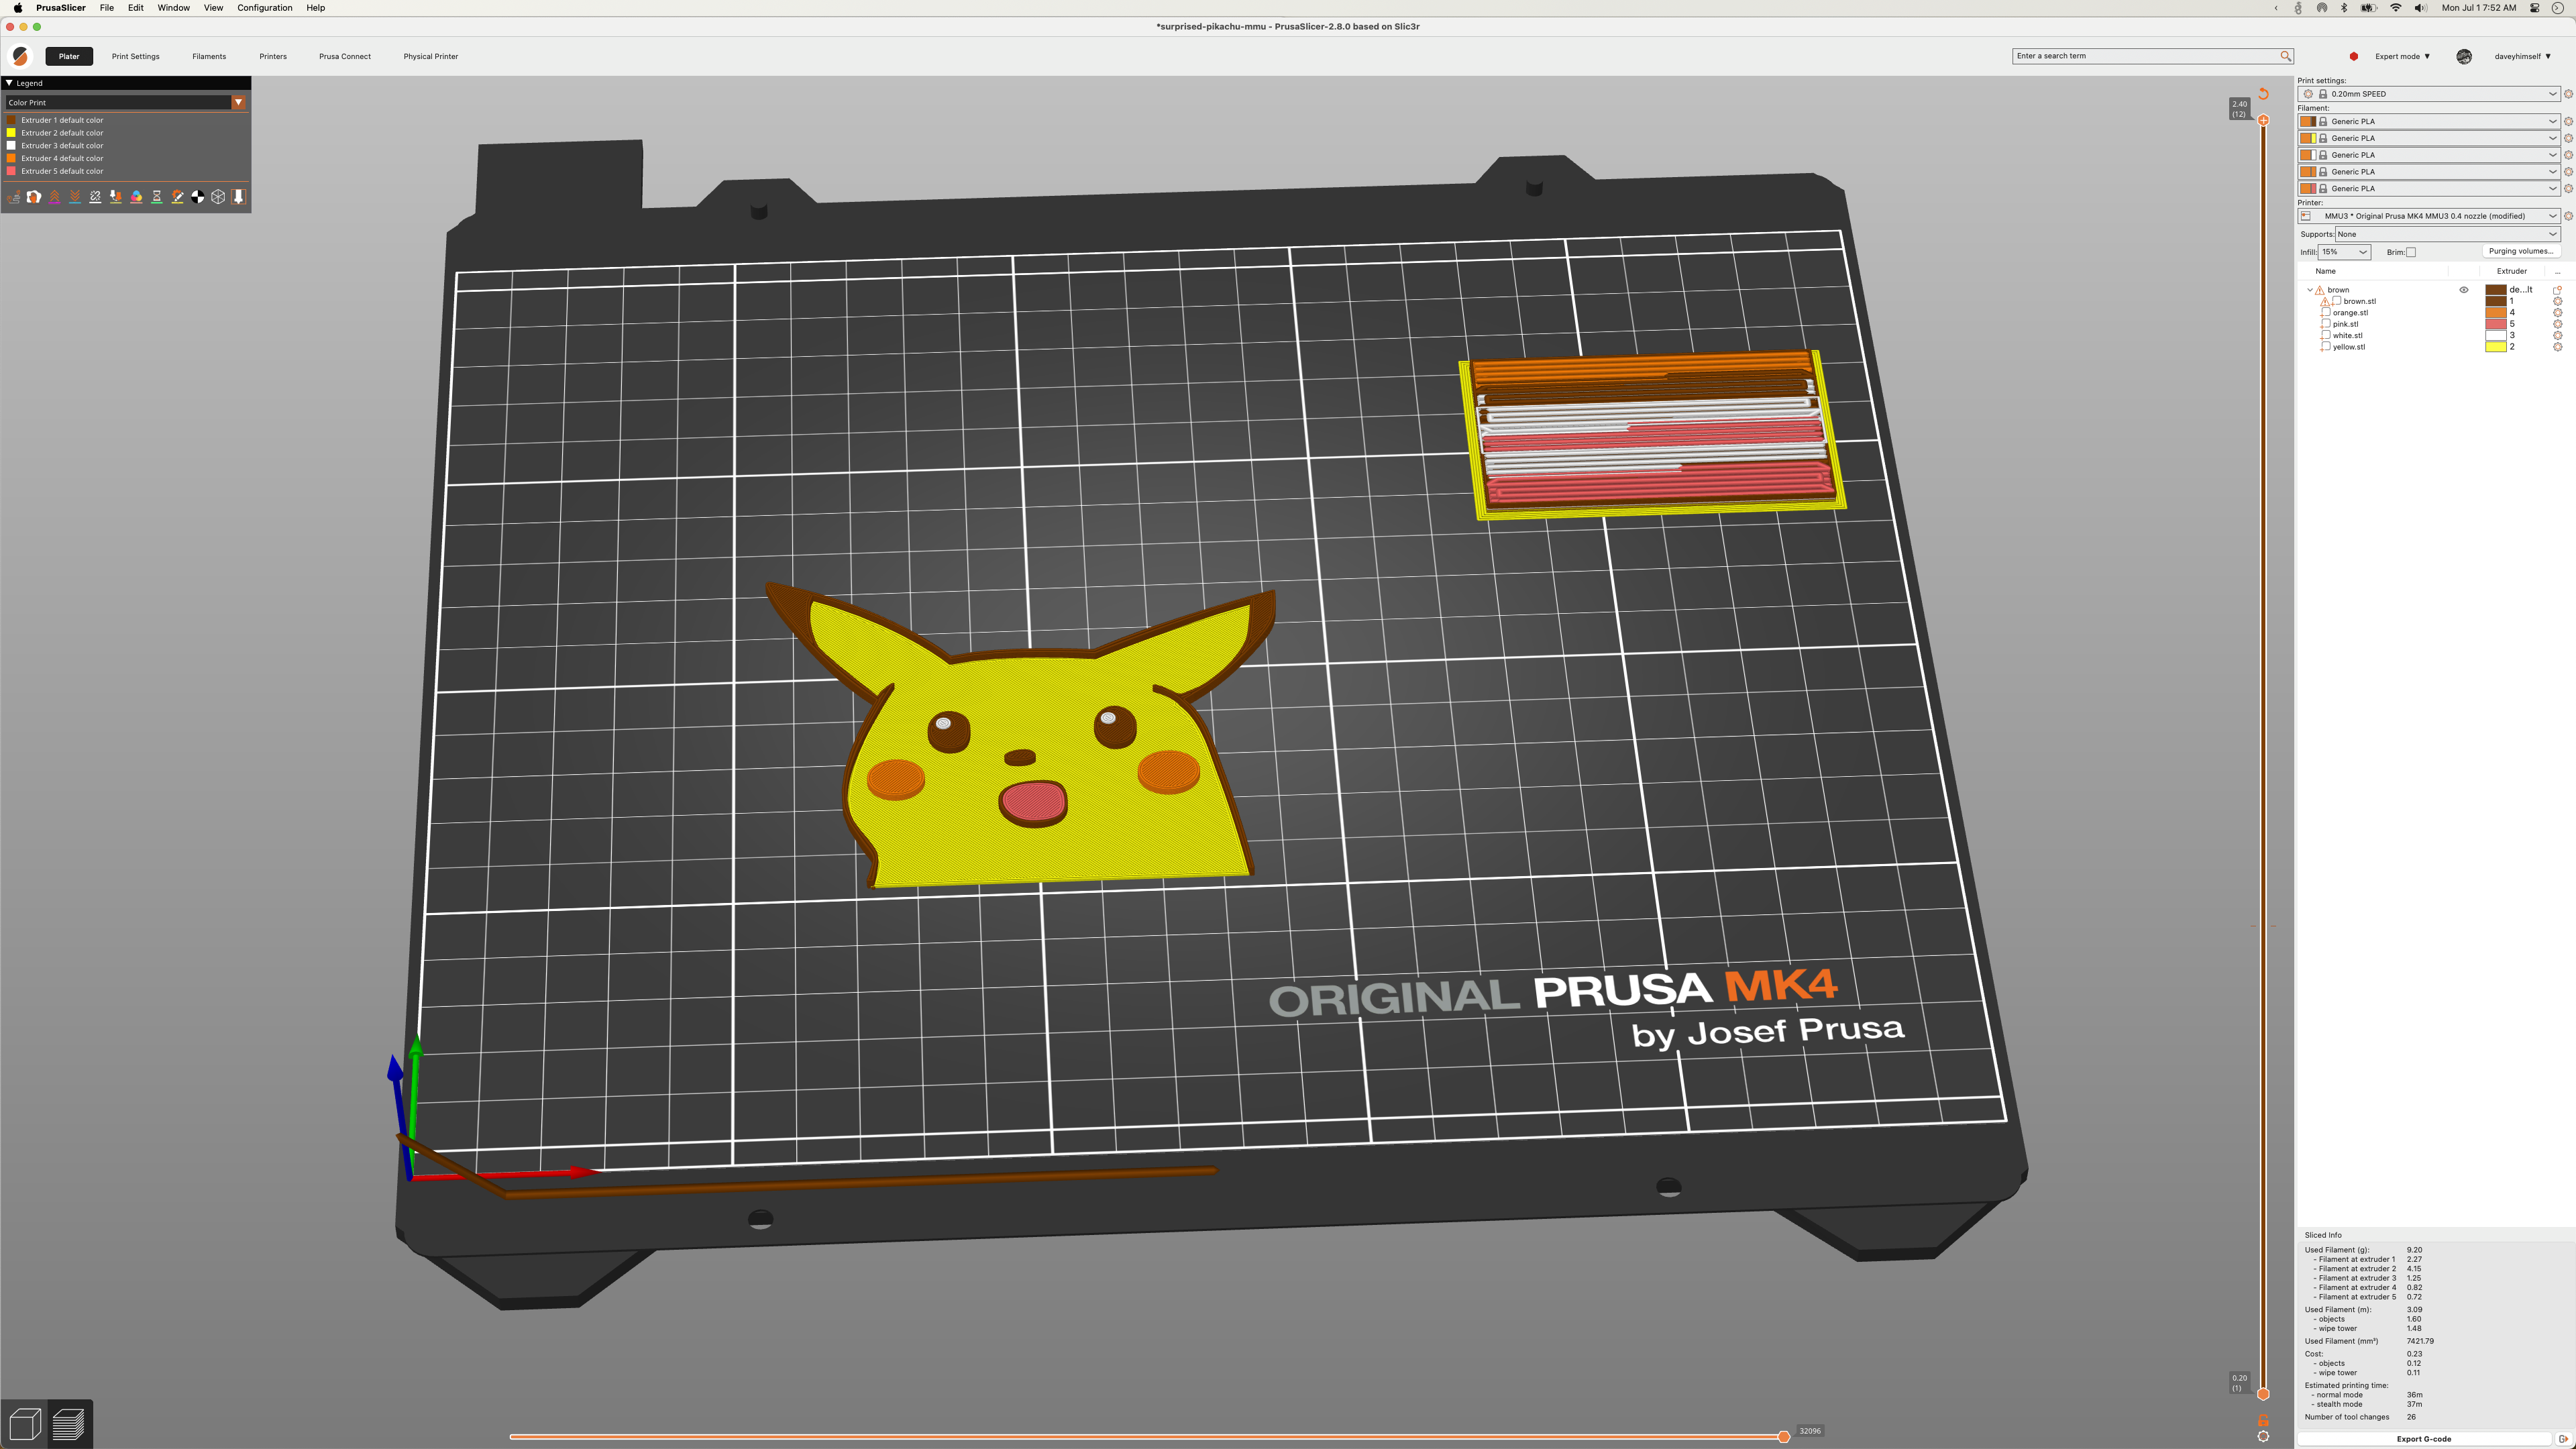The image size is (2576, 1449).
Task: Open the Configuration menu
Action: point(264,8)
